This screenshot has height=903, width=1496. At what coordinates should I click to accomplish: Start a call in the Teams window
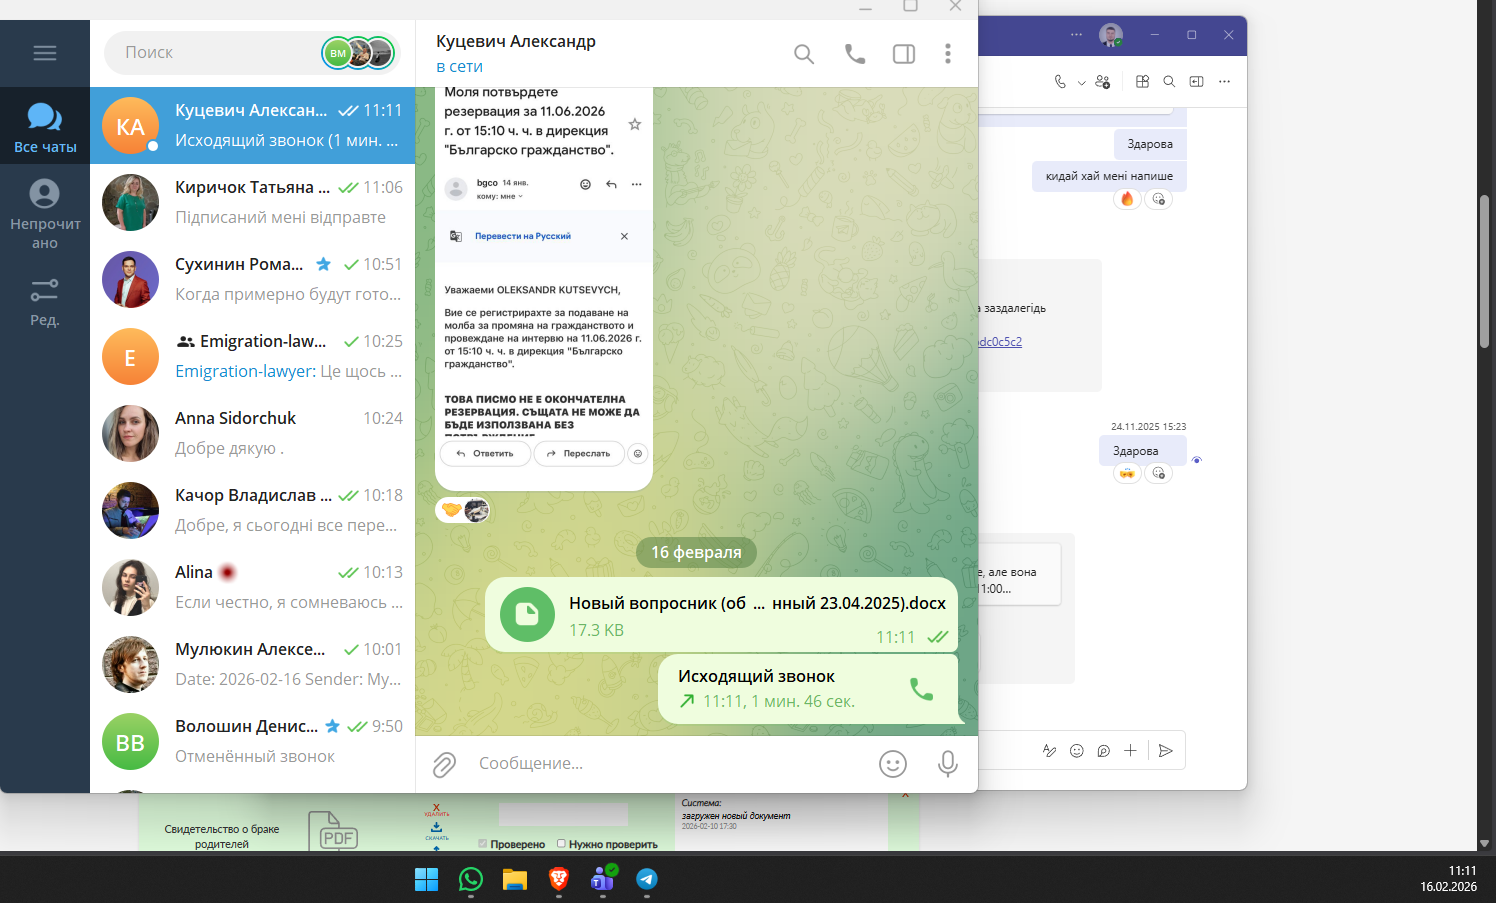1060,82
